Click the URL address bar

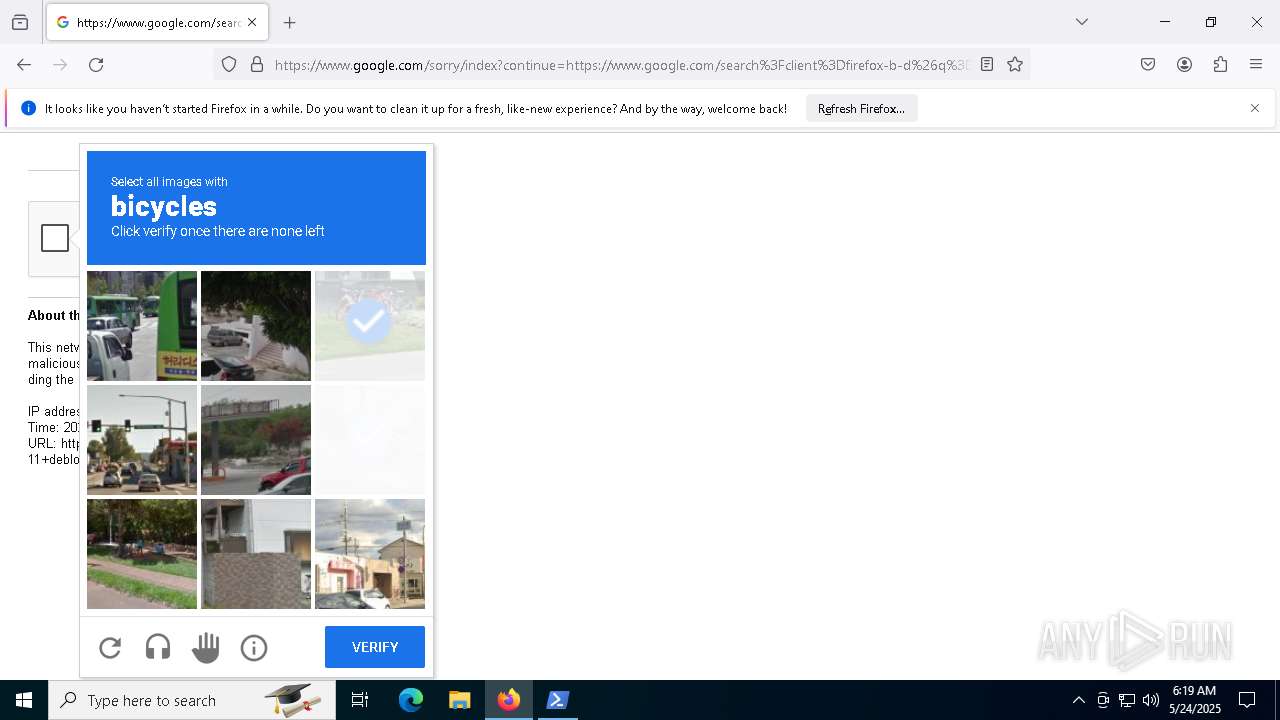(x=621, y=65)
